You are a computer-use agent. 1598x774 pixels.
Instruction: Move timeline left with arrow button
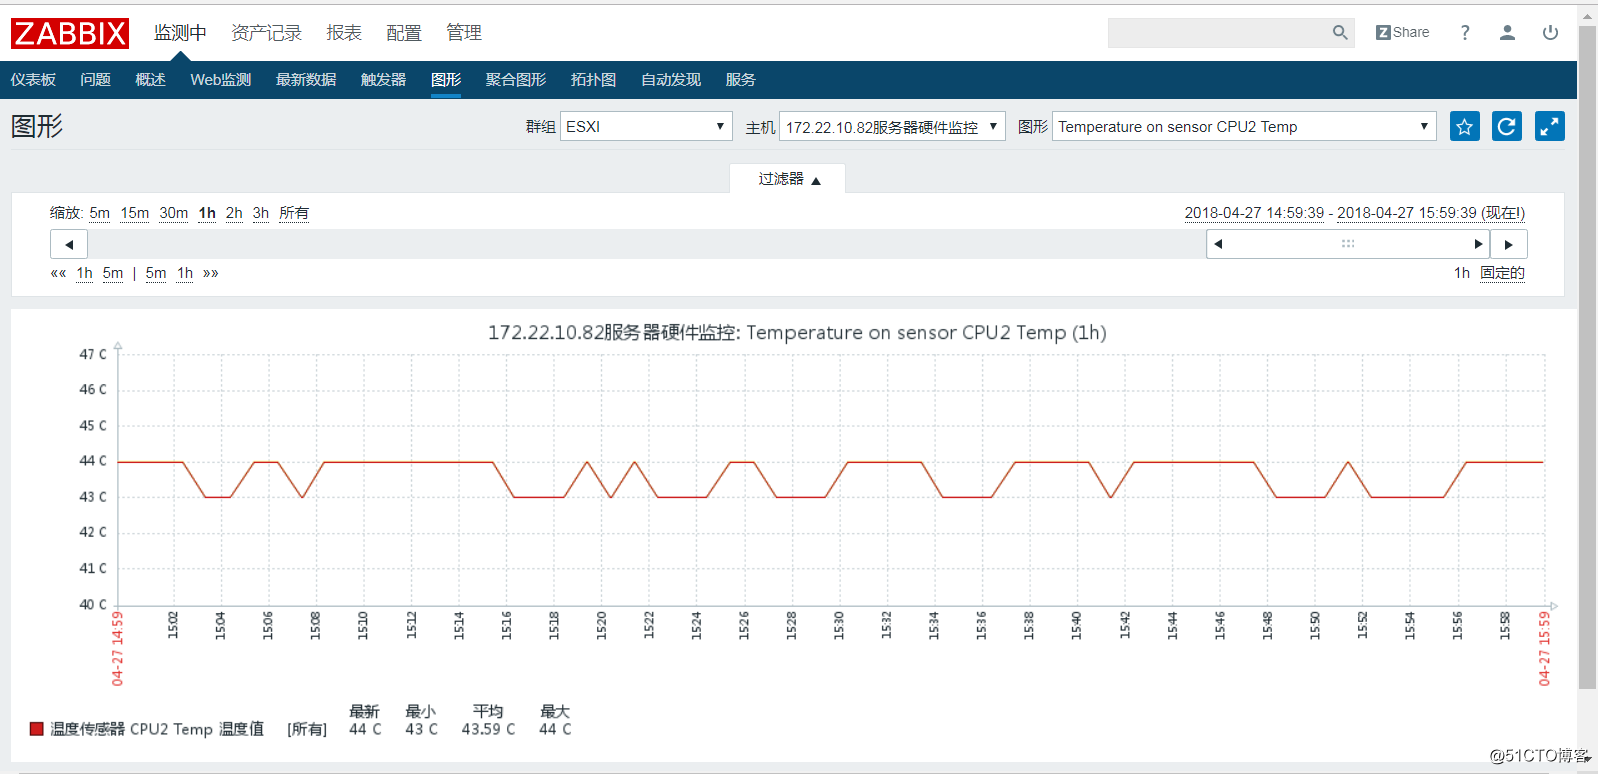tap(69, 244)
